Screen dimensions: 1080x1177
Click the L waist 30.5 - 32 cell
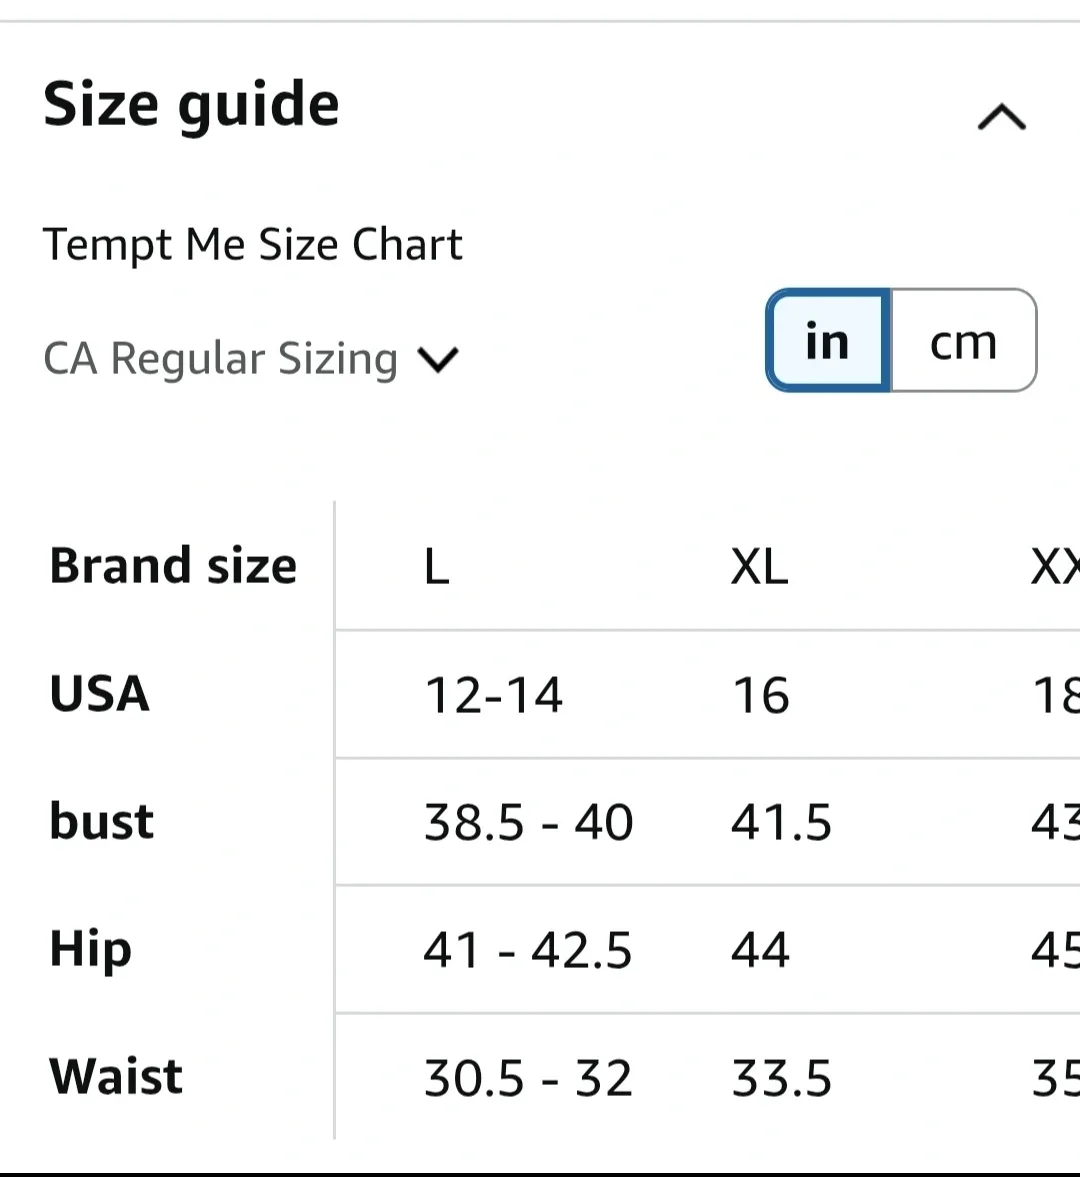[x=528, y=1079]
